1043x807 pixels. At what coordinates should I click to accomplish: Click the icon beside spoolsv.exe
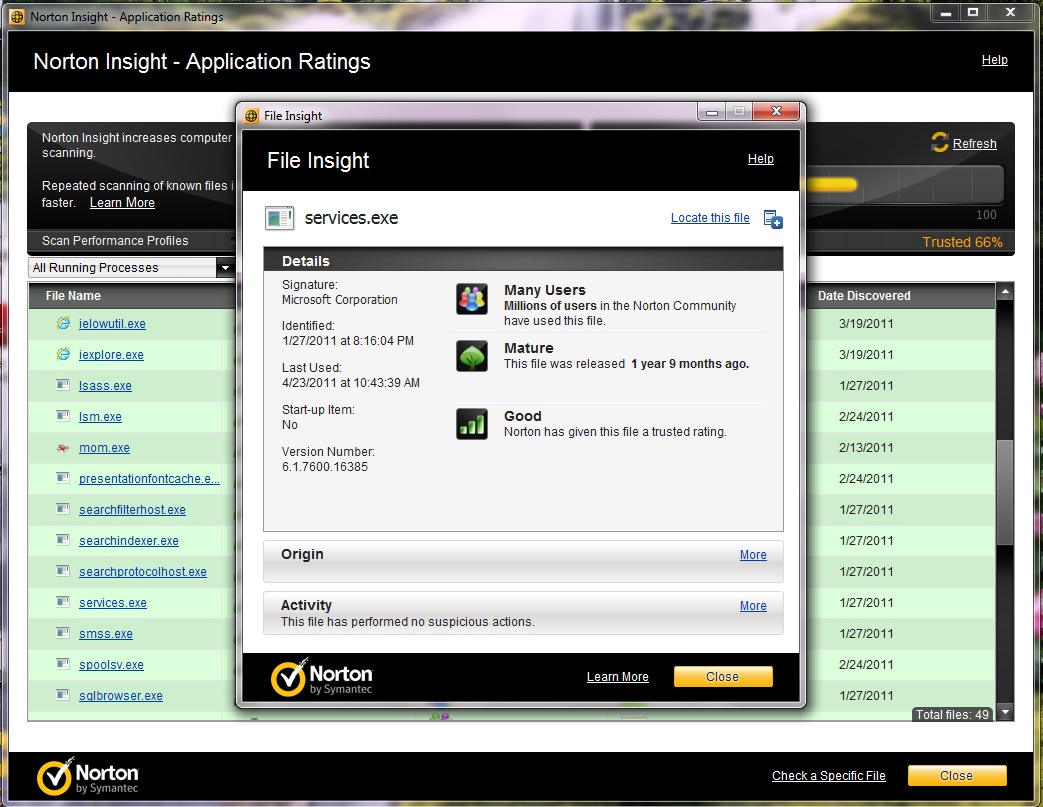click(63, 664)
